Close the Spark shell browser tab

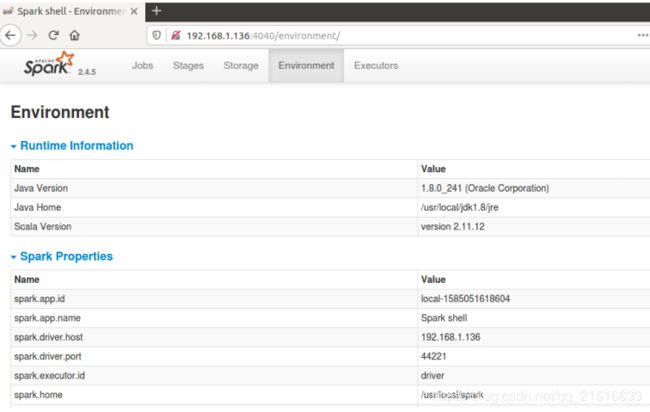click(134, 11)
